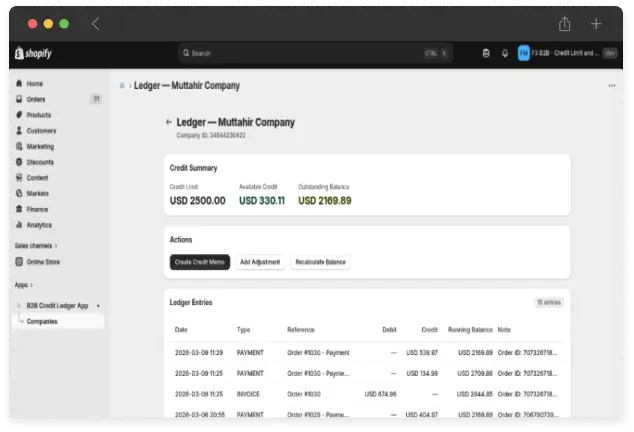Screen dimensions: 634x432
Task: Click the Markets globe icon
Action: pos(19,193)
